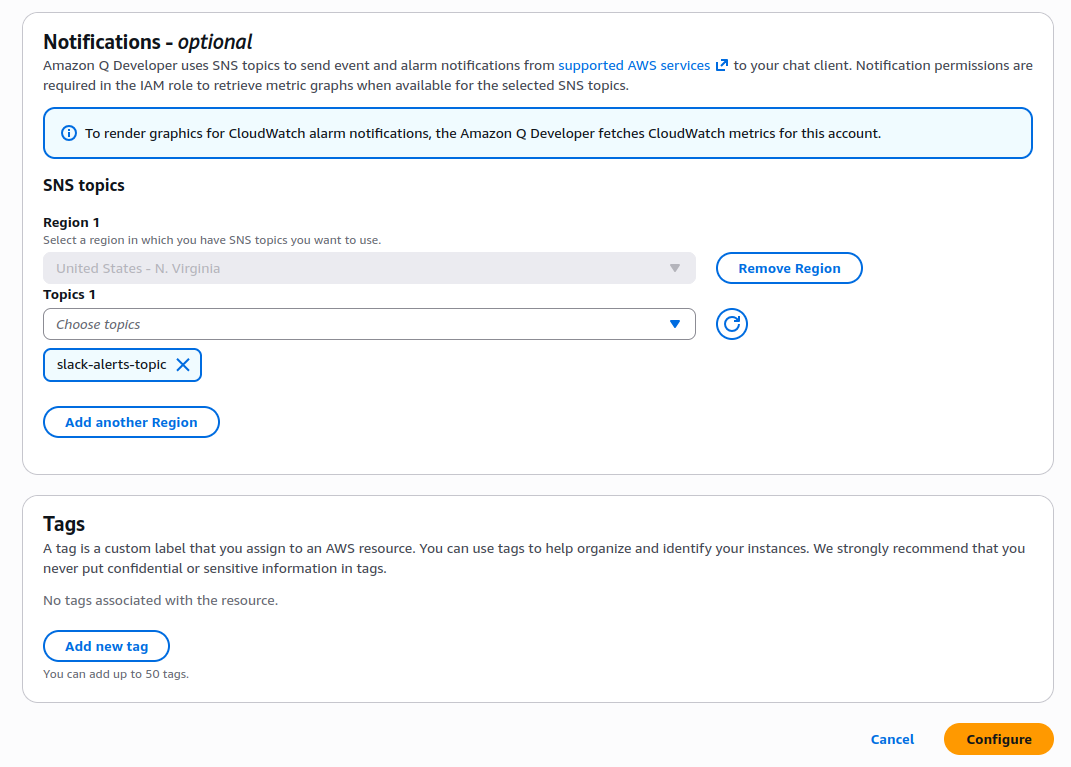
Task: Cancel the channel configuration
Action: tap(892, 739)
